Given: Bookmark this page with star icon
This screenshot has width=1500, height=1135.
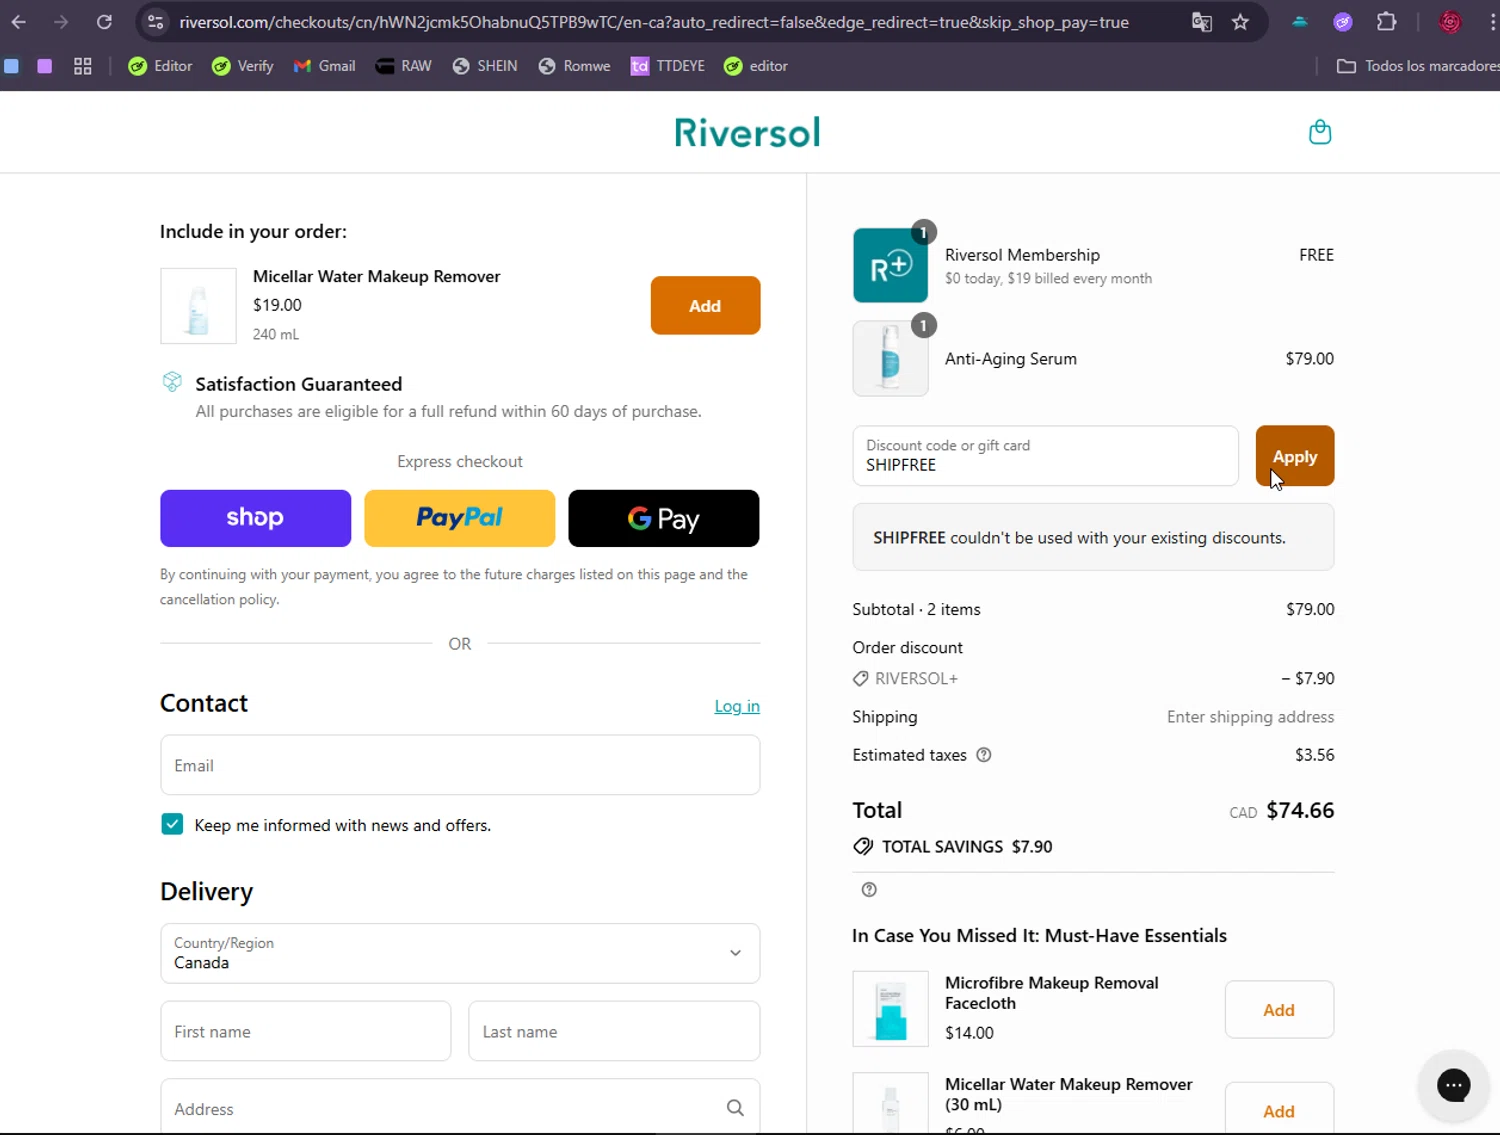Looking at the screenshot, I should pyautogui.click(x=1240, y=22).
